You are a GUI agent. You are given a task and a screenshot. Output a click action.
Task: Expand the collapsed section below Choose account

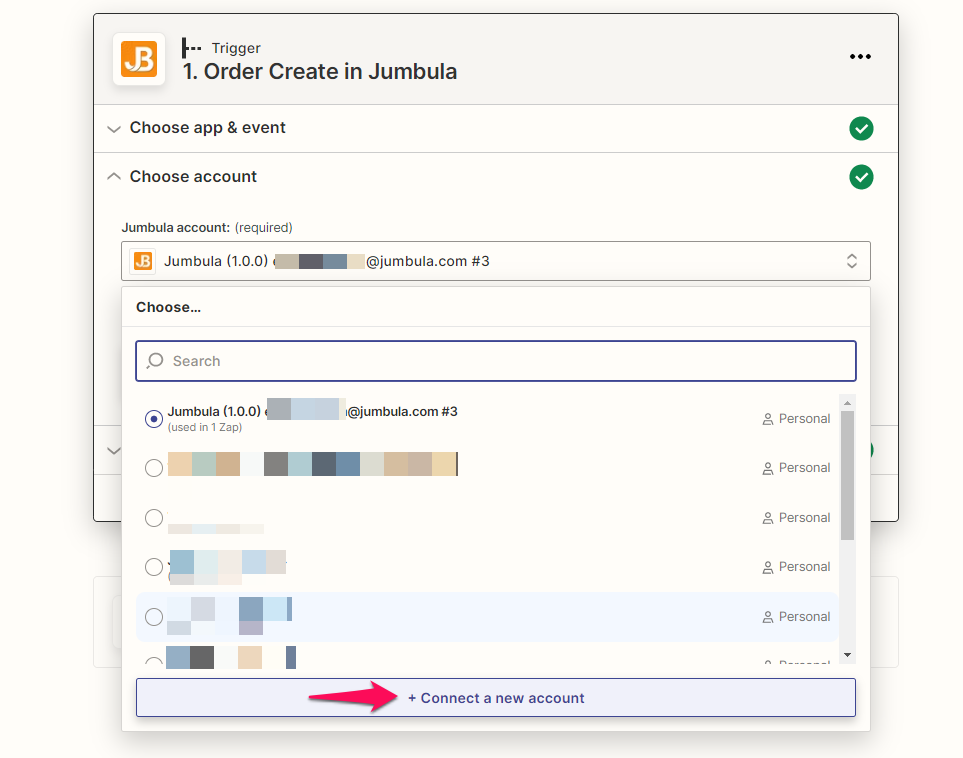click(114, 450)
